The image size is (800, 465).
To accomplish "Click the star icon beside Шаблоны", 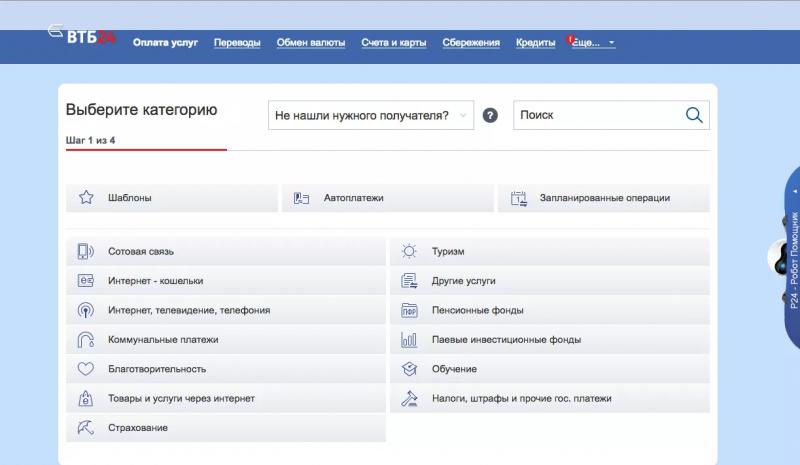I will pos(86,198).
